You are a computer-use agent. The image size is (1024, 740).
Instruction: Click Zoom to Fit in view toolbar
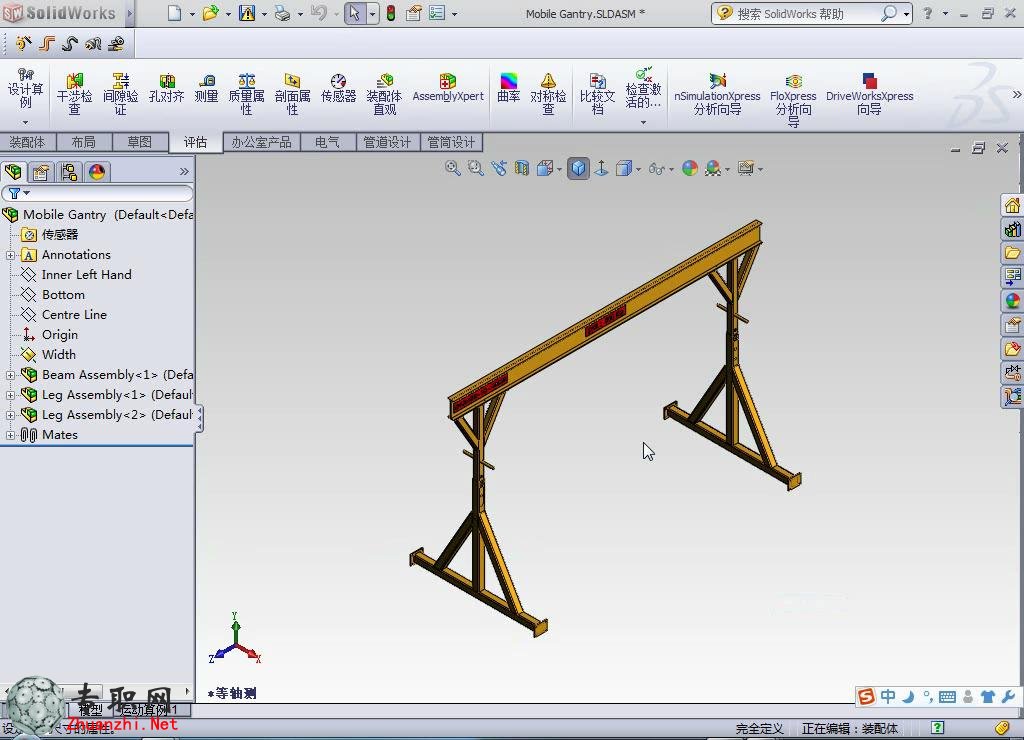[452, 168]
